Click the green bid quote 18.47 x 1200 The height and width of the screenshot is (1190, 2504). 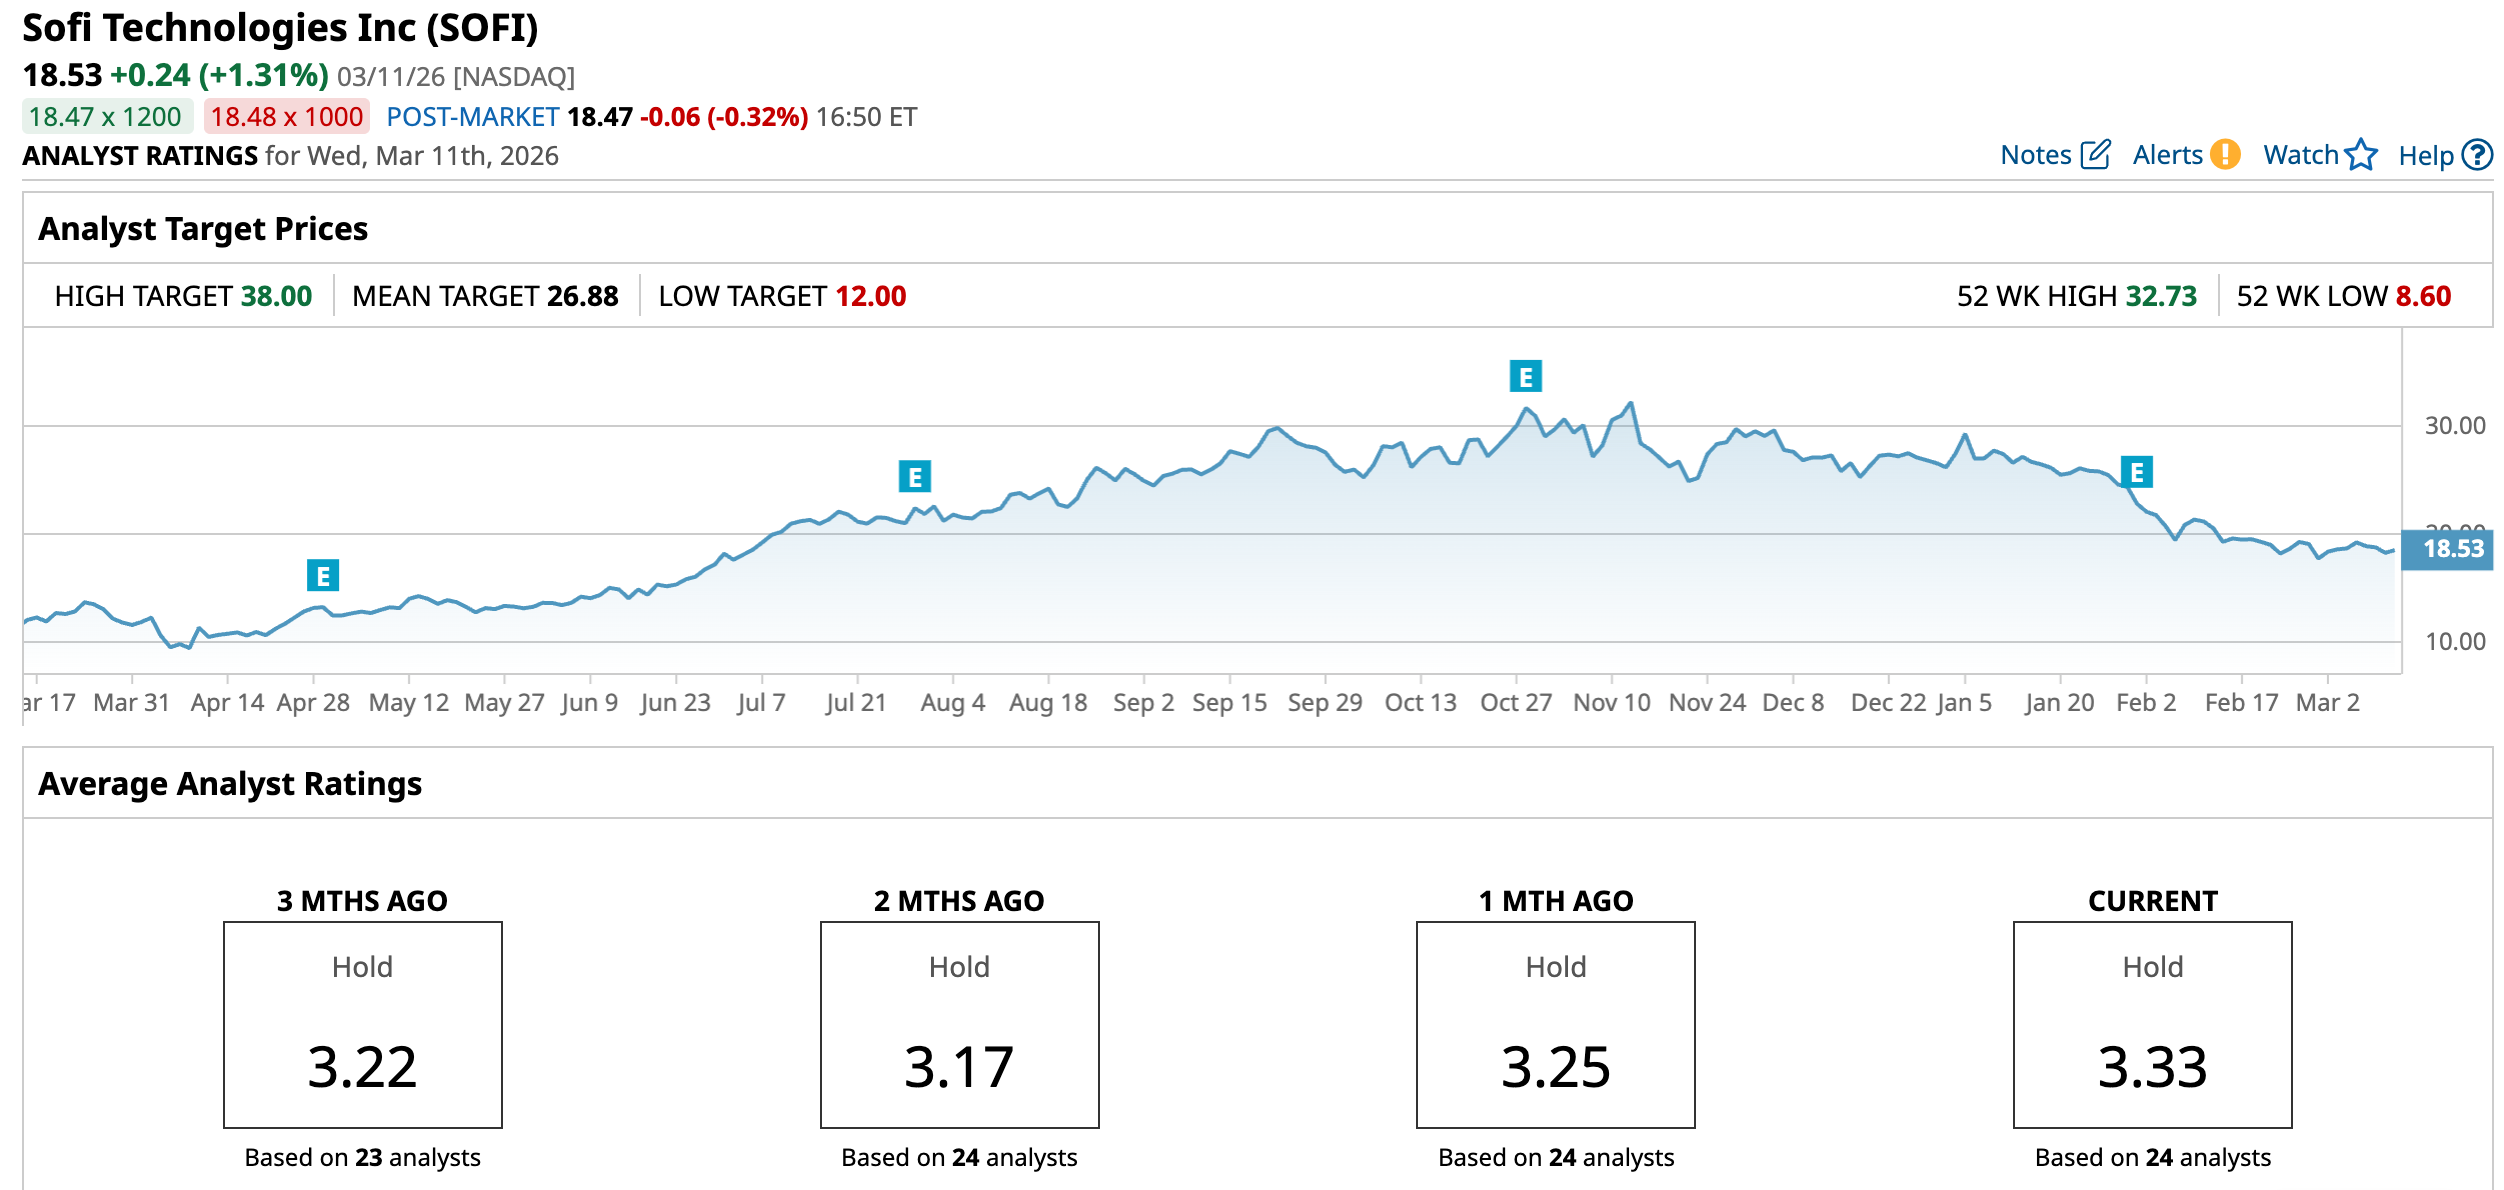click(106, 117)
